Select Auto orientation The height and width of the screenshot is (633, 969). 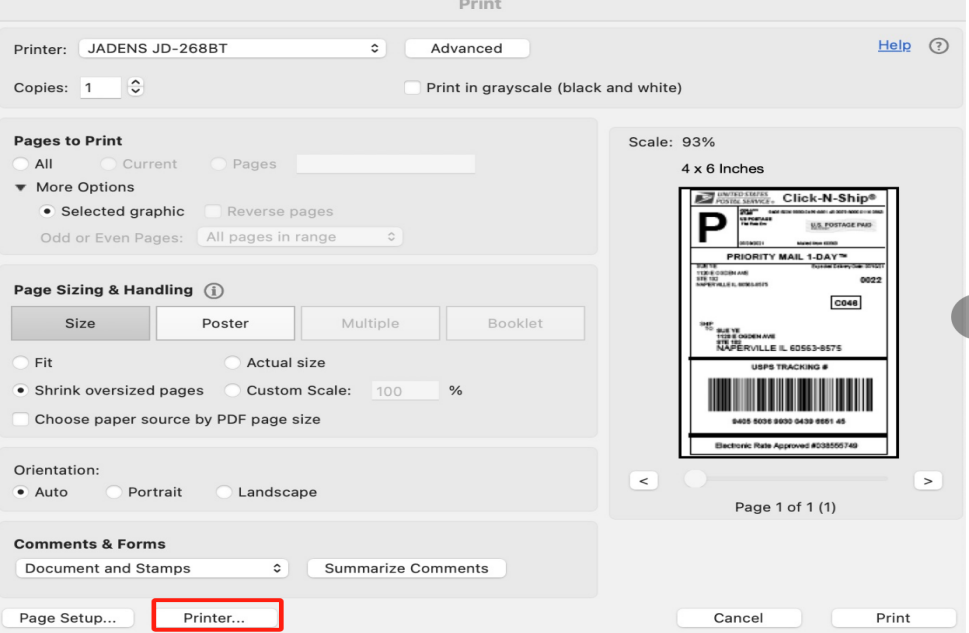(x=21, y=492)
